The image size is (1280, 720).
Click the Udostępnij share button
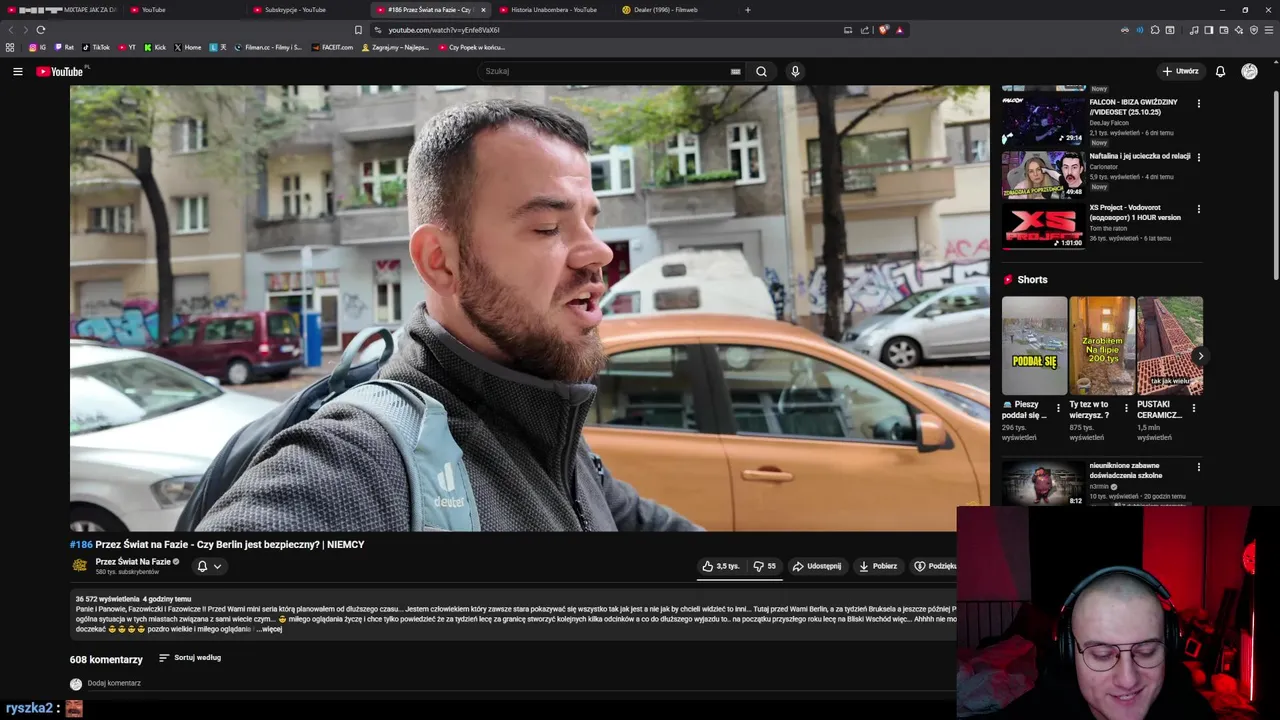(817, 566)
